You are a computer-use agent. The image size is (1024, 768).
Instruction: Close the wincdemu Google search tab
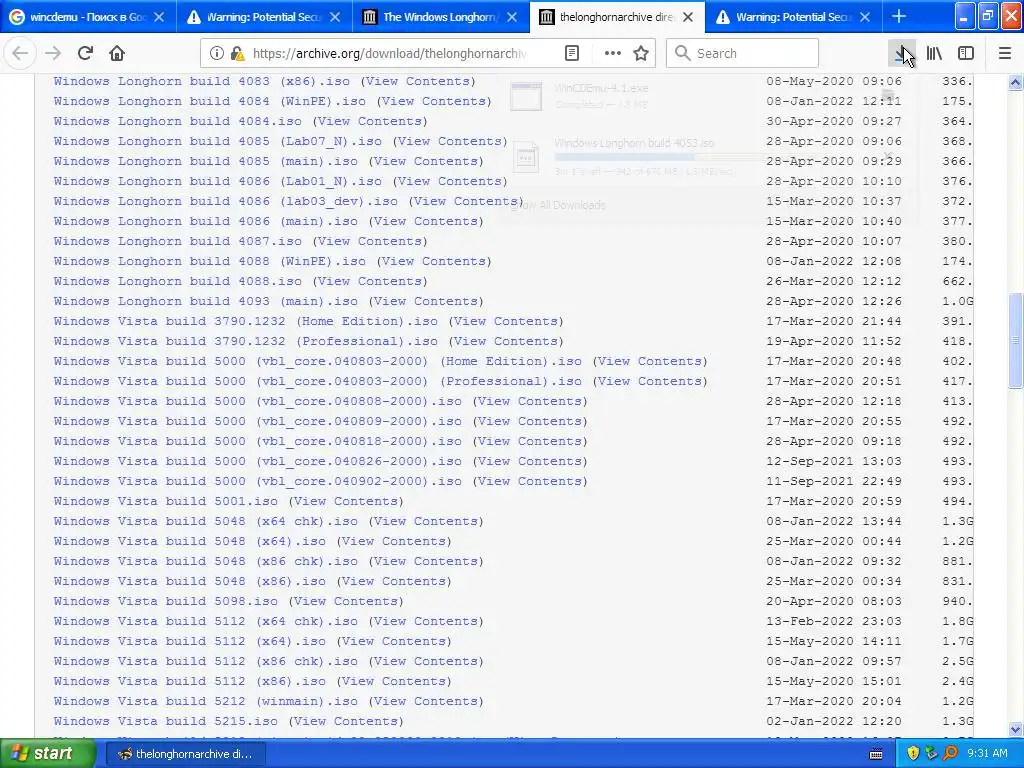click(159, 18)
